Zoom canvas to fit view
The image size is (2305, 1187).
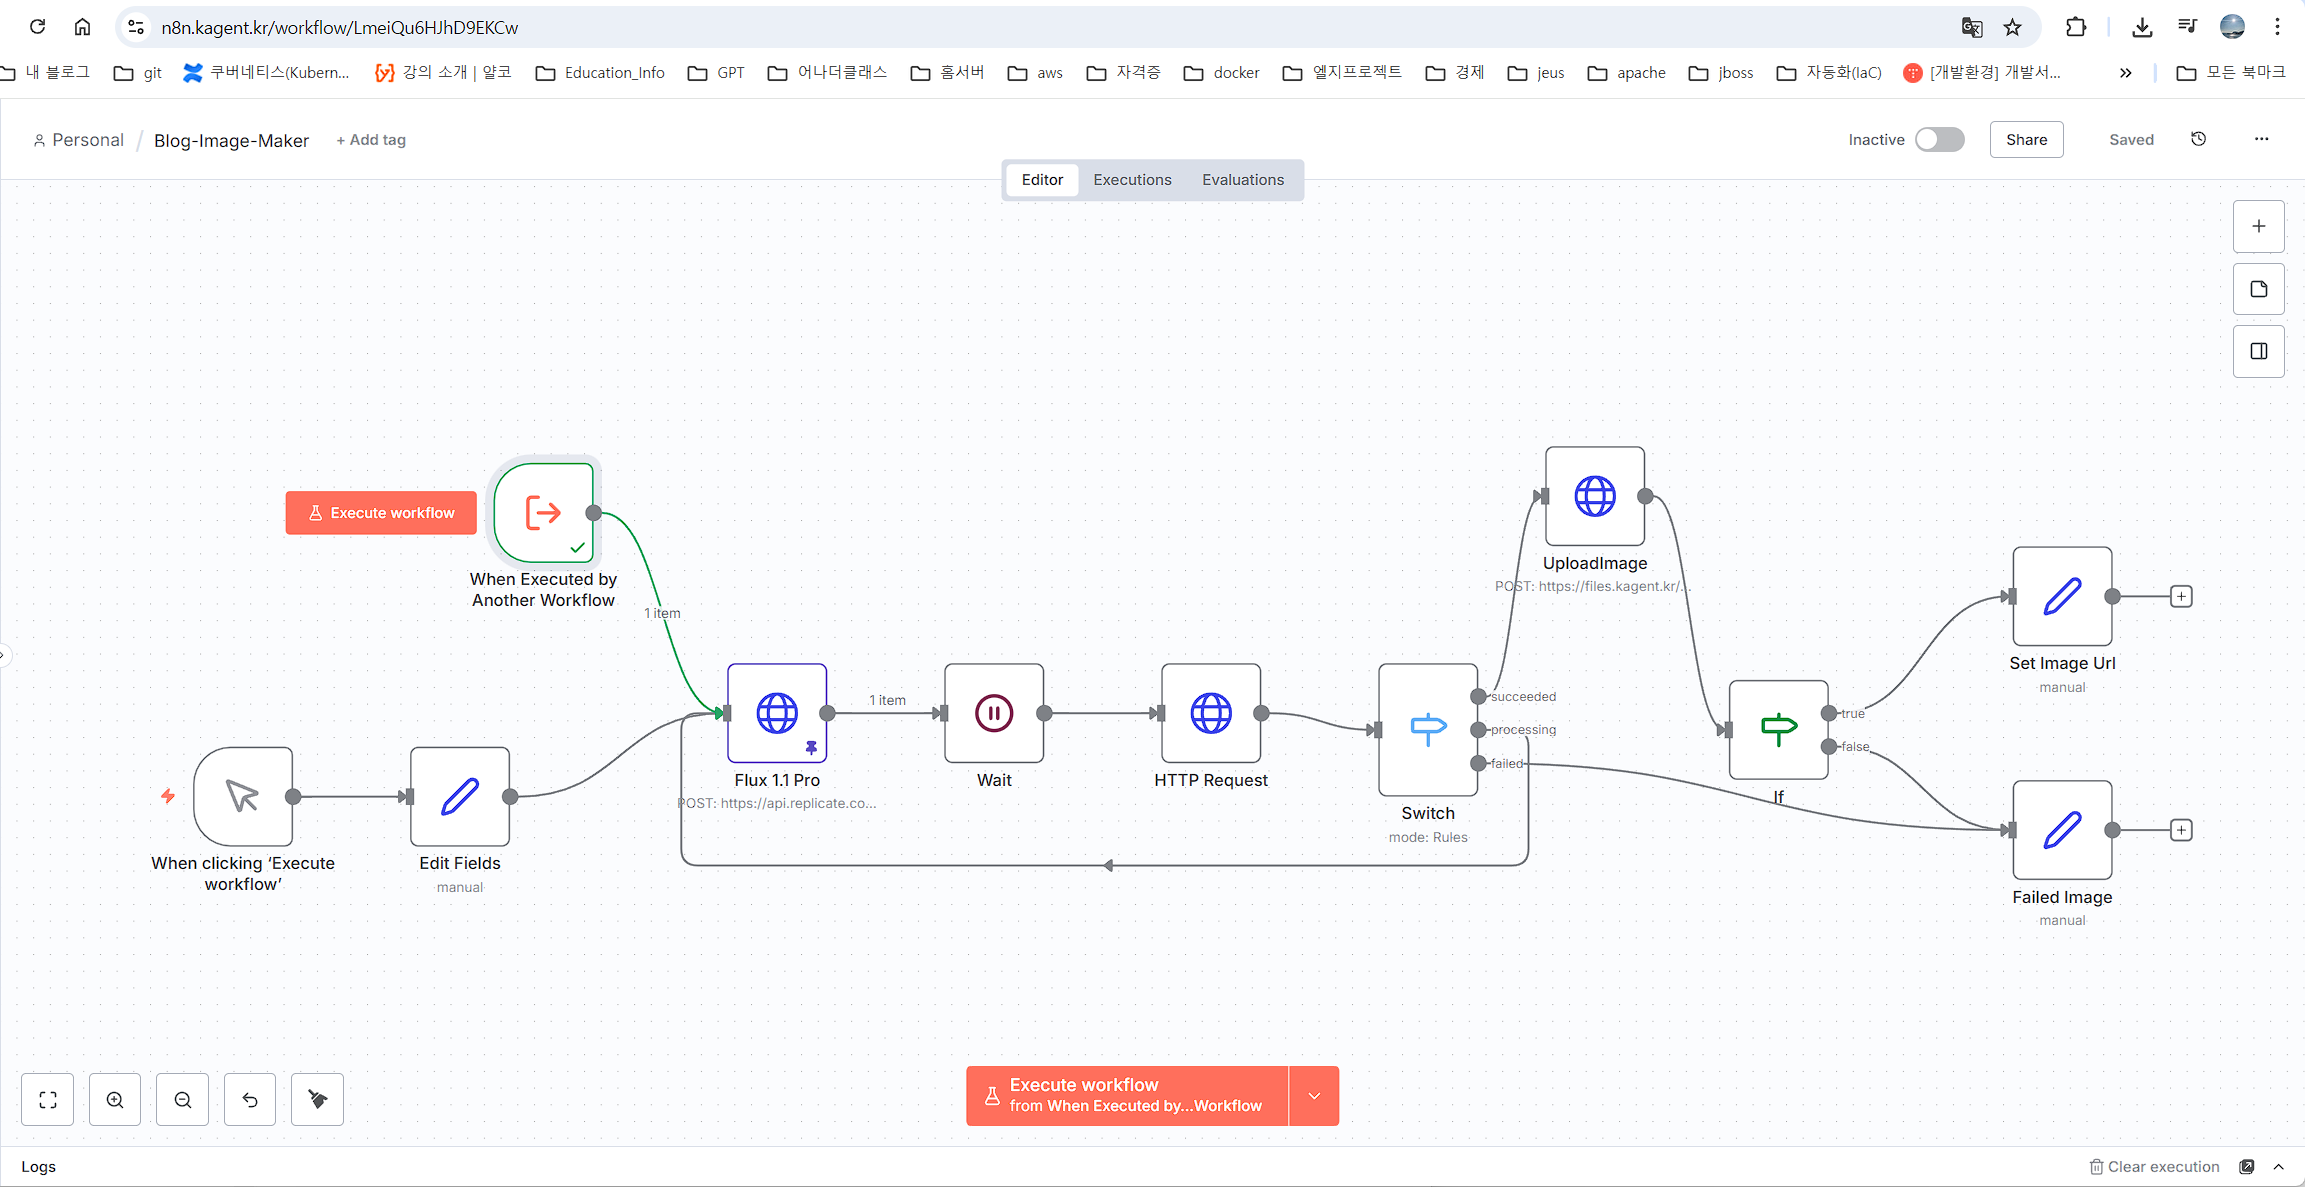click(x=48, y=1100)
